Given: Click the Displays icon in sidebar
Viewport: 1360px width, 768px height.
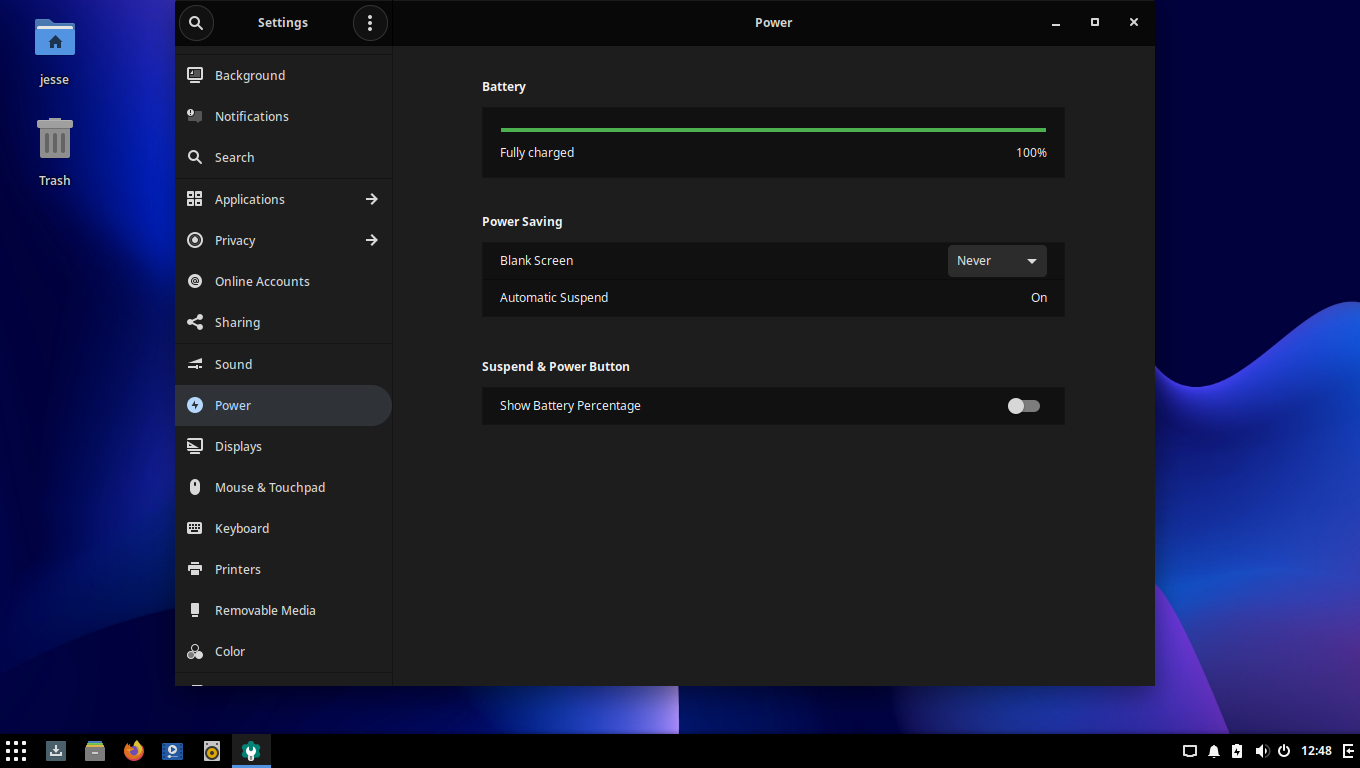Looking at the screenshot, I should pyautogui.click(x=195, y=446).
